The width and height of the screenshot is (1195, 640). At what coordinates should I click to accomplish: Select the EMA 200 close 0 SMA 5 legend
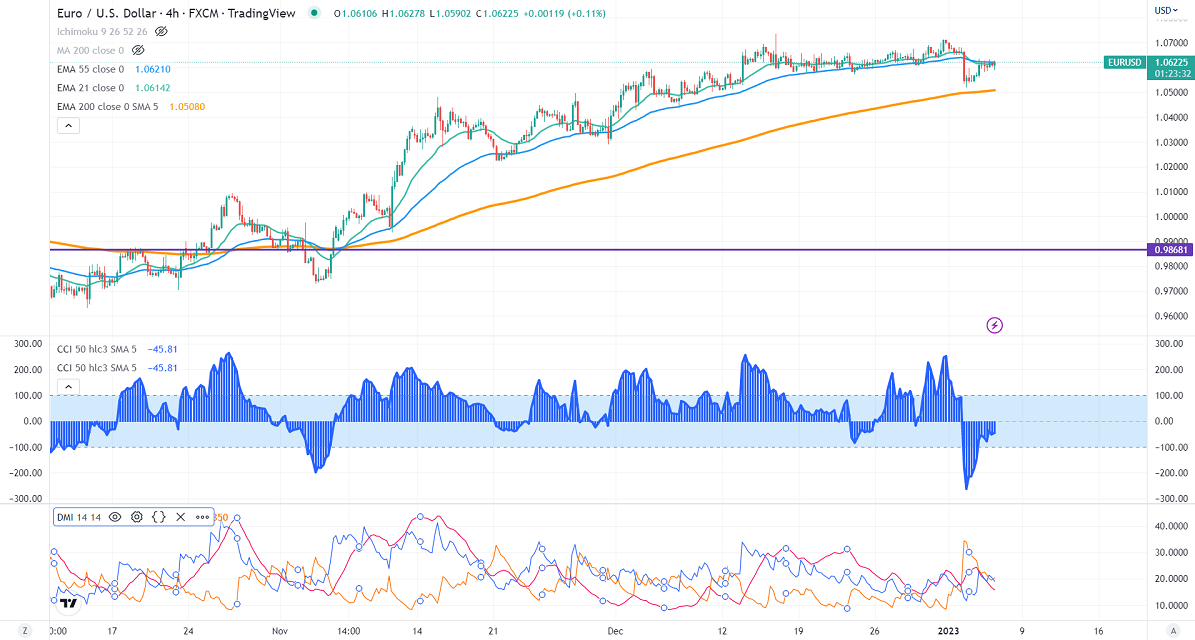click(x=107, y=107)
